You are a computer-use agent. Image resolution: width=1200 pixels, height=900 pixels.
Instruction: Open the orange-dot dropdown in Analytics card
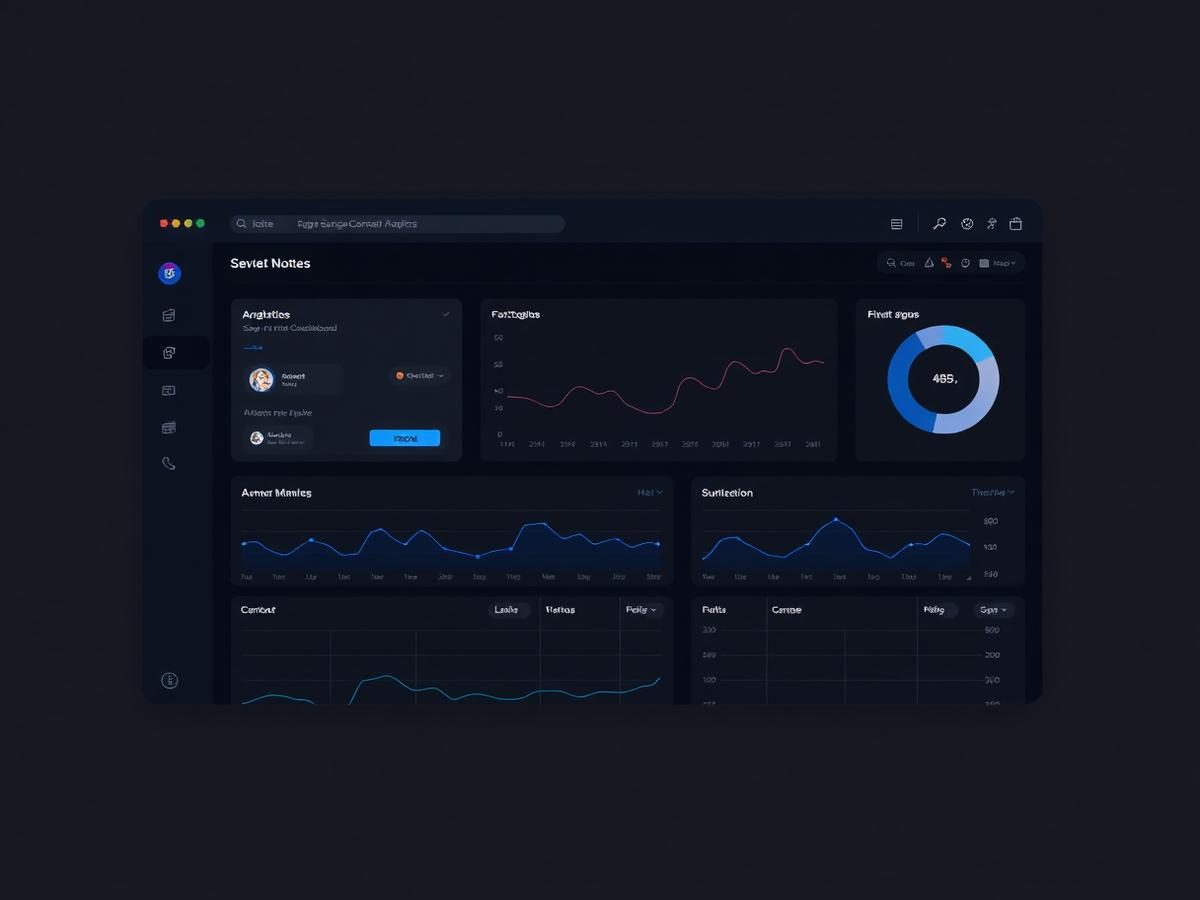(x=420, y=376)
